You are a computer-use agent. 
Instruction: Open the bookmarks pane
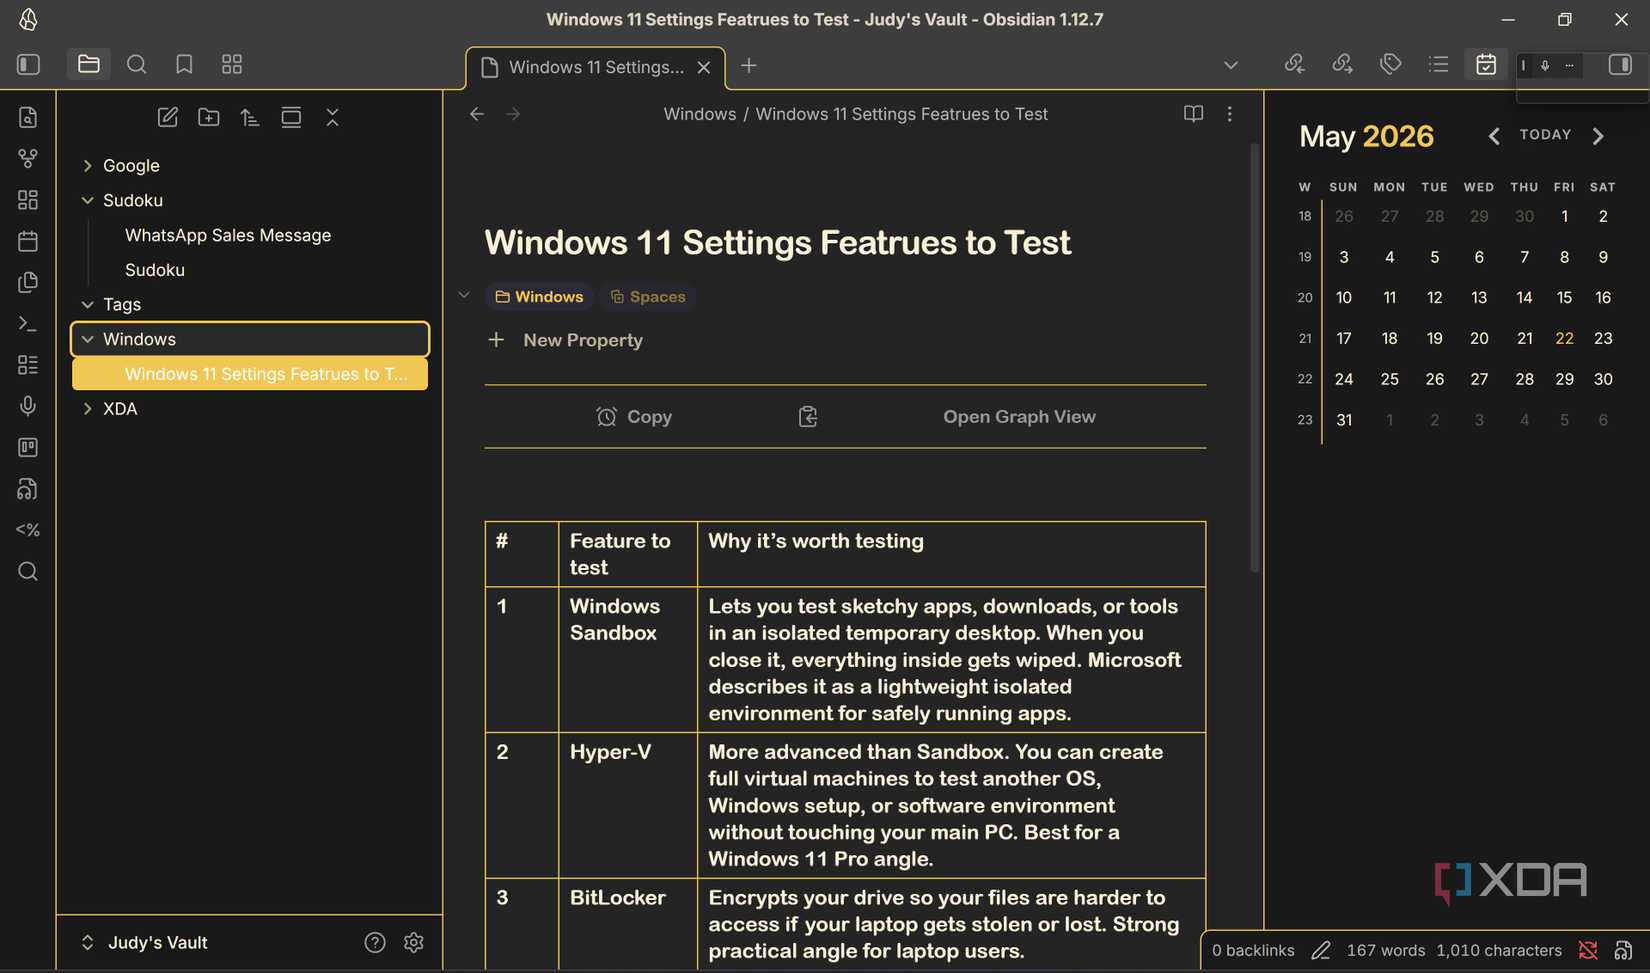[184, 64]
